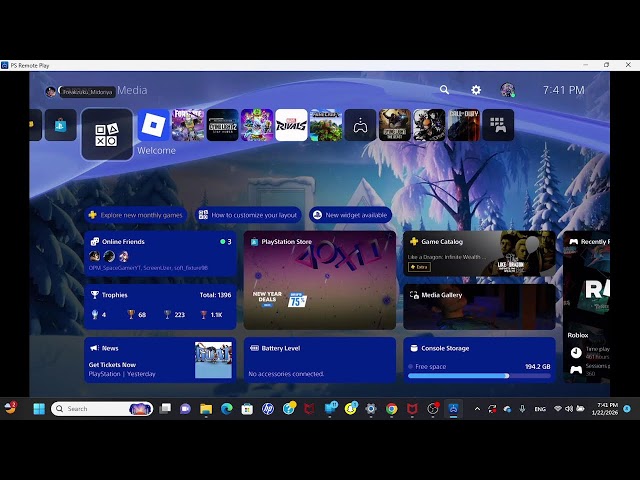Viewport: 640px width, 480px height.
Task: Open the Game Catalog widget
Action: [x=479, y=254]
